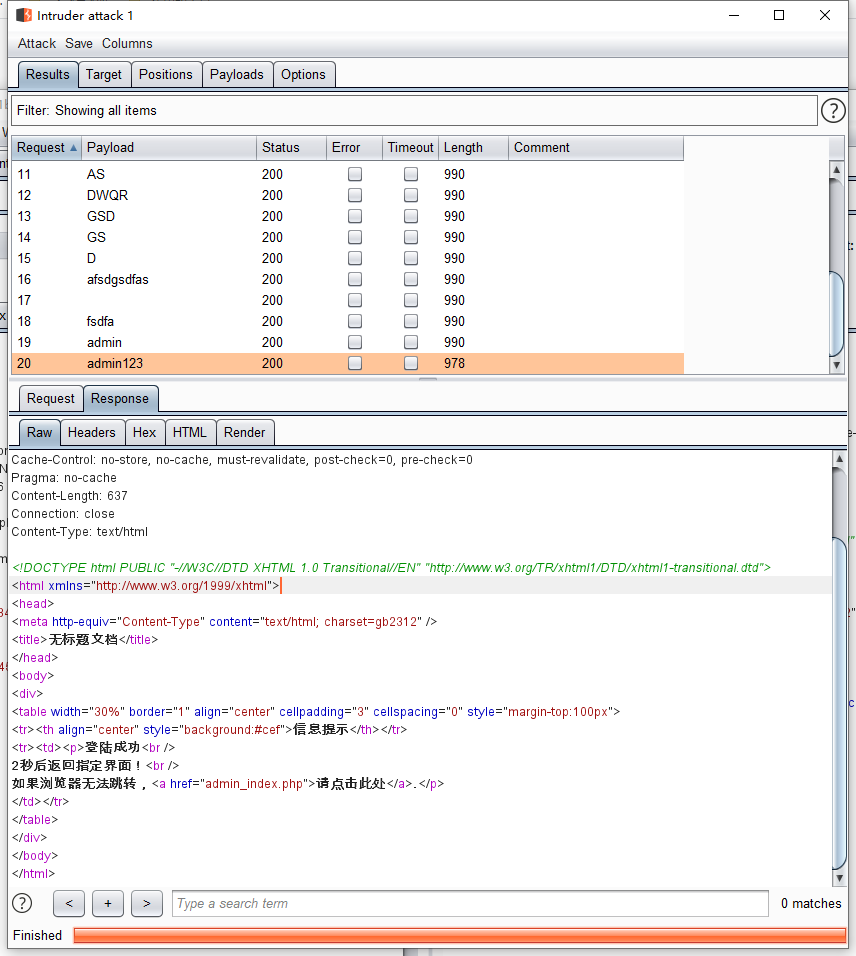The height and width of the screenshot is (956, 856).
Task: Toggle Timeout checkbox for payload GS
Action: (x=411, y=237)
